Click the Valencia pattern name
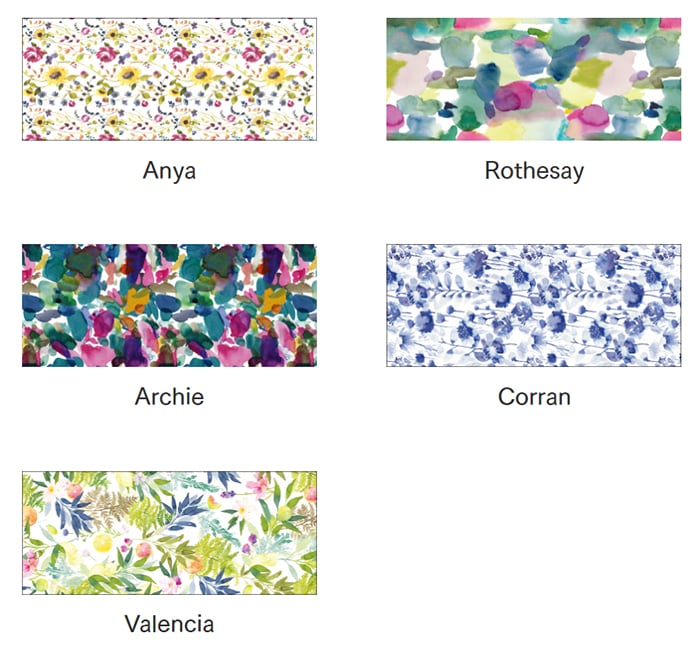The image size is (700, 658). [x=169, y=624]
